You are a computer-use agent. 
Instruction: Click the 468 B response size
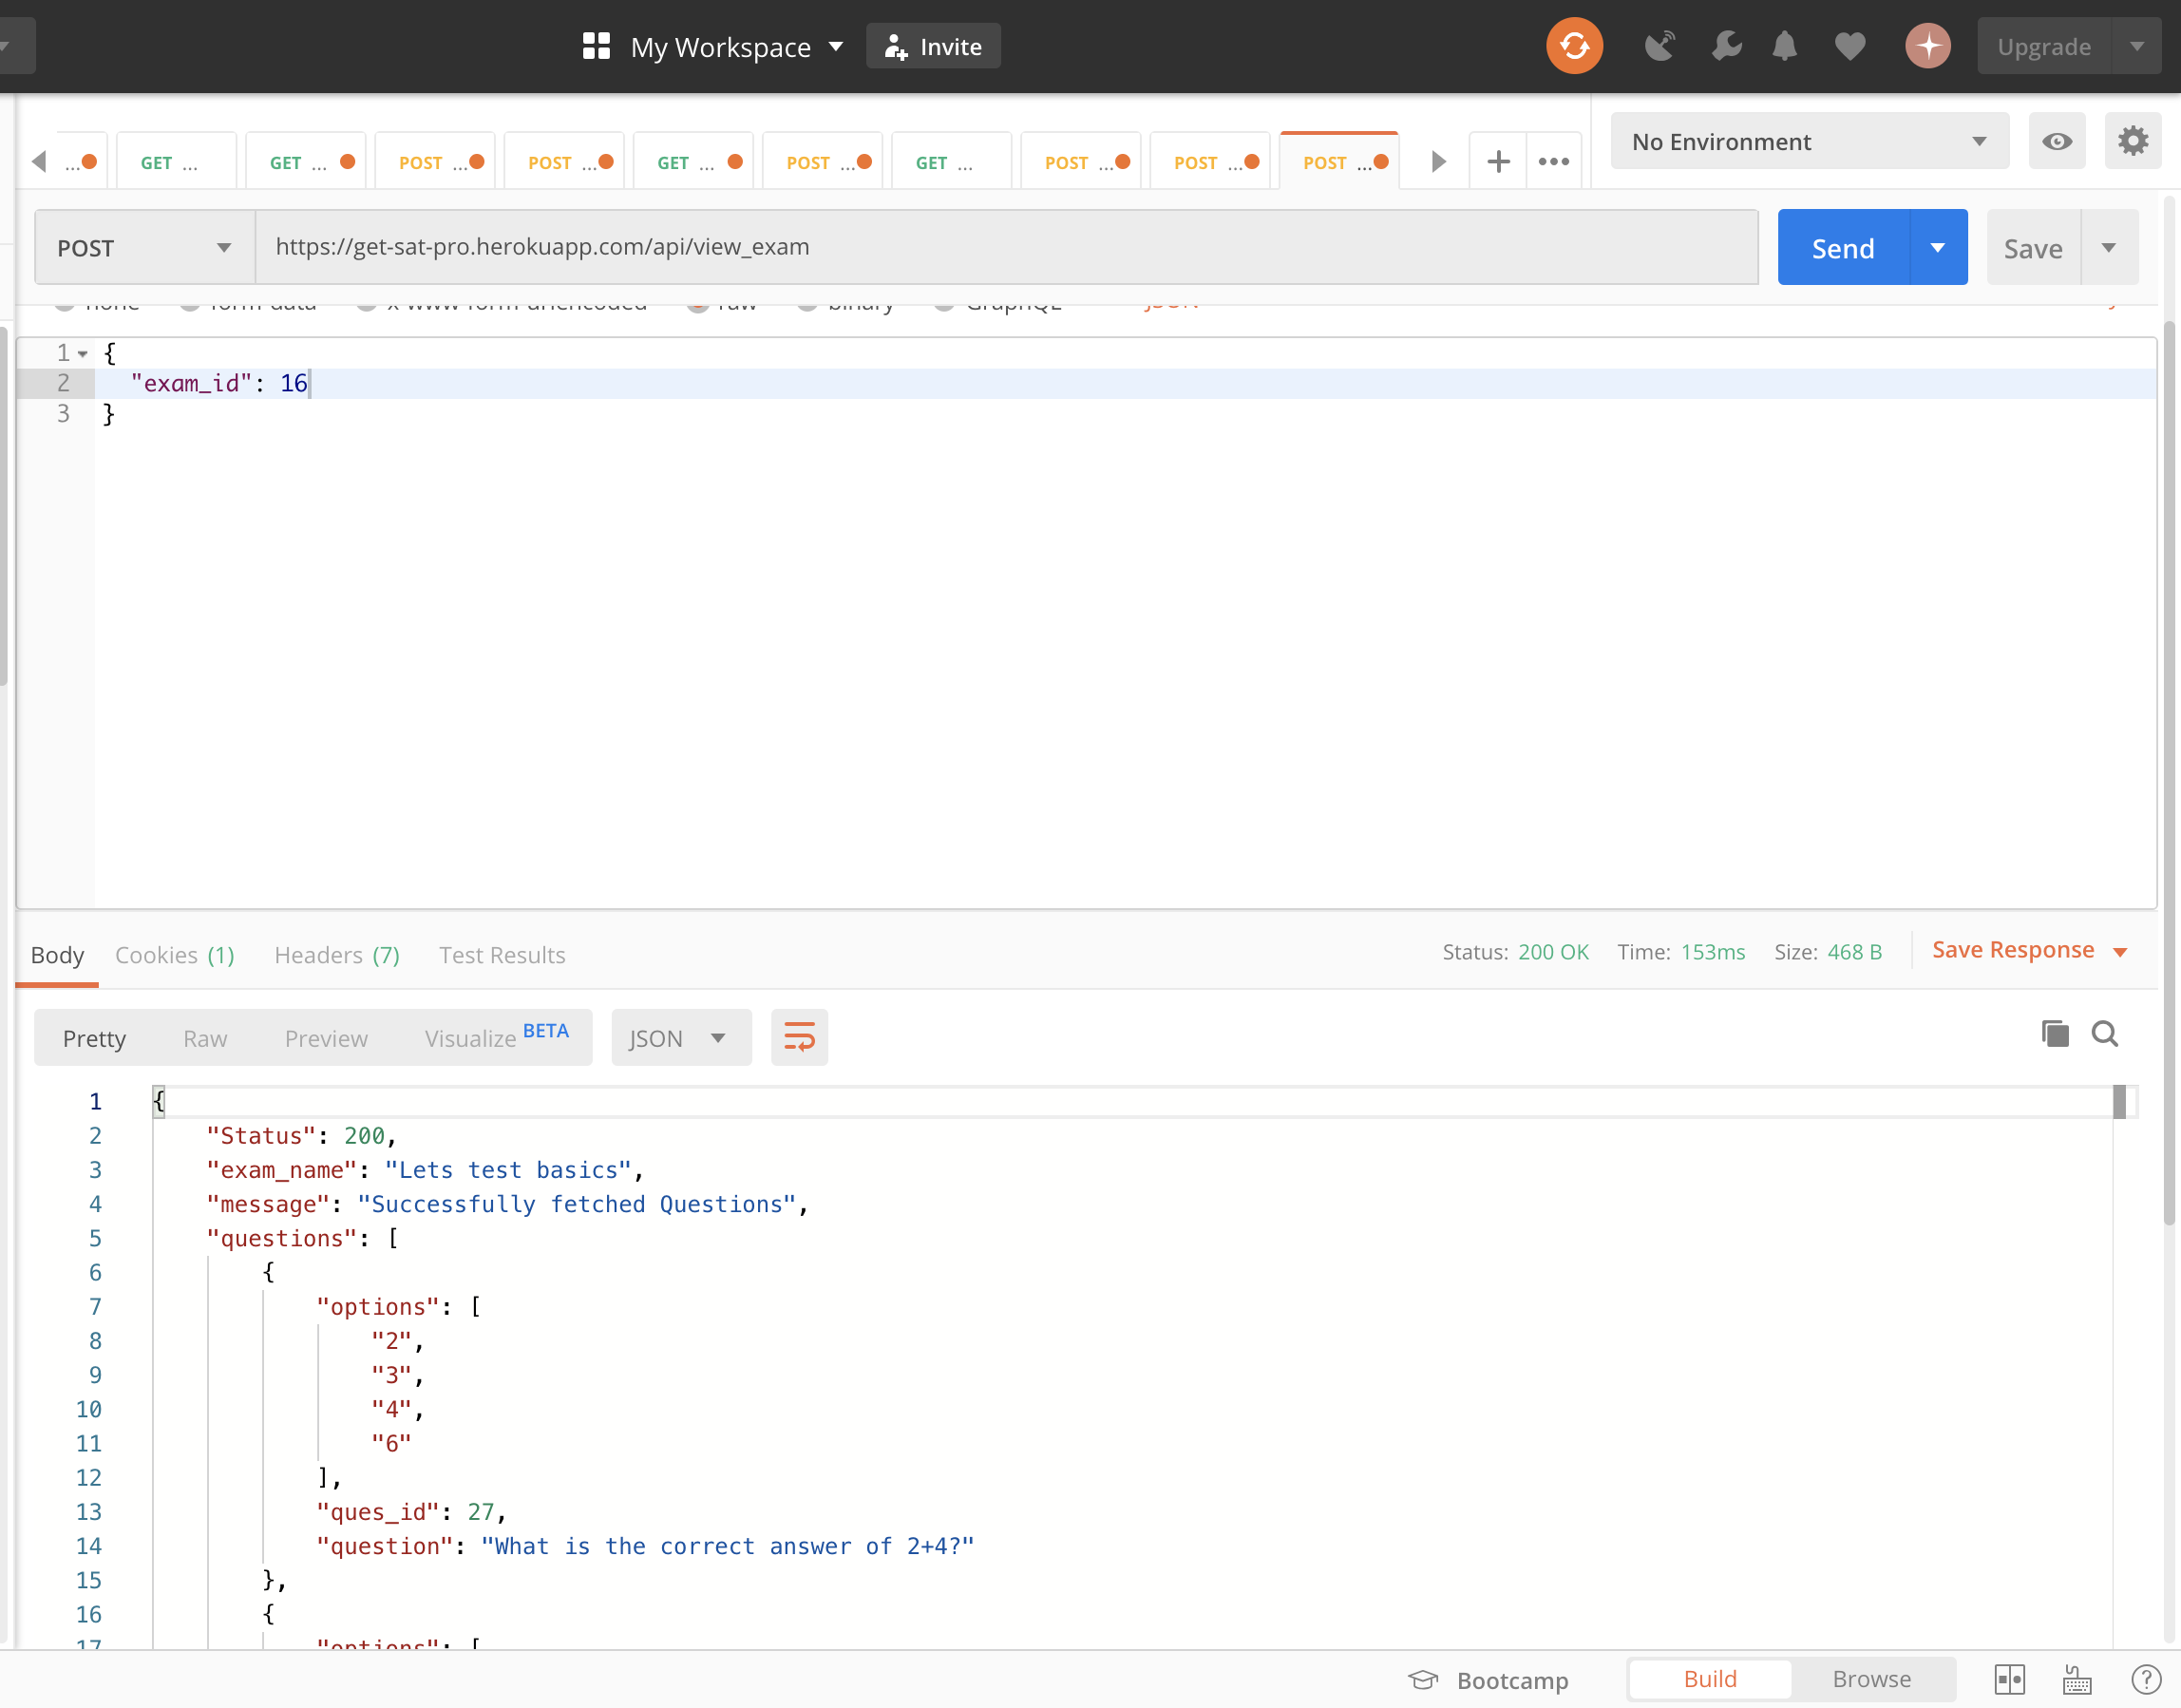point(1854,951)
